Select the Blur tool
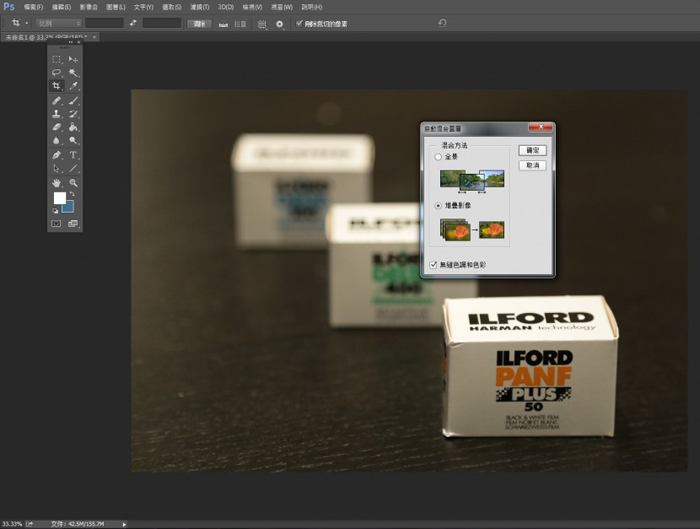Screen dimensions: 700x529 (56, 141)
